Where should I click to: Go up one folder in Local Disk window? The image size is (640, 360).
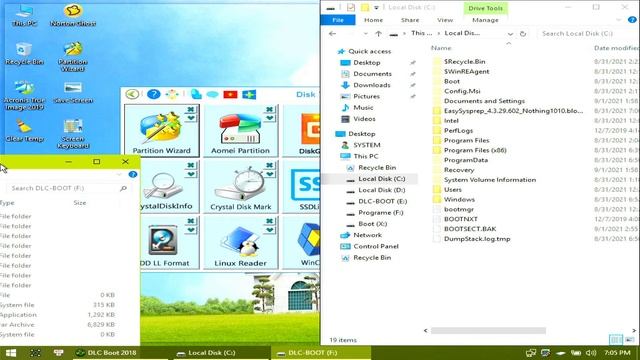[x=378, y=34]
